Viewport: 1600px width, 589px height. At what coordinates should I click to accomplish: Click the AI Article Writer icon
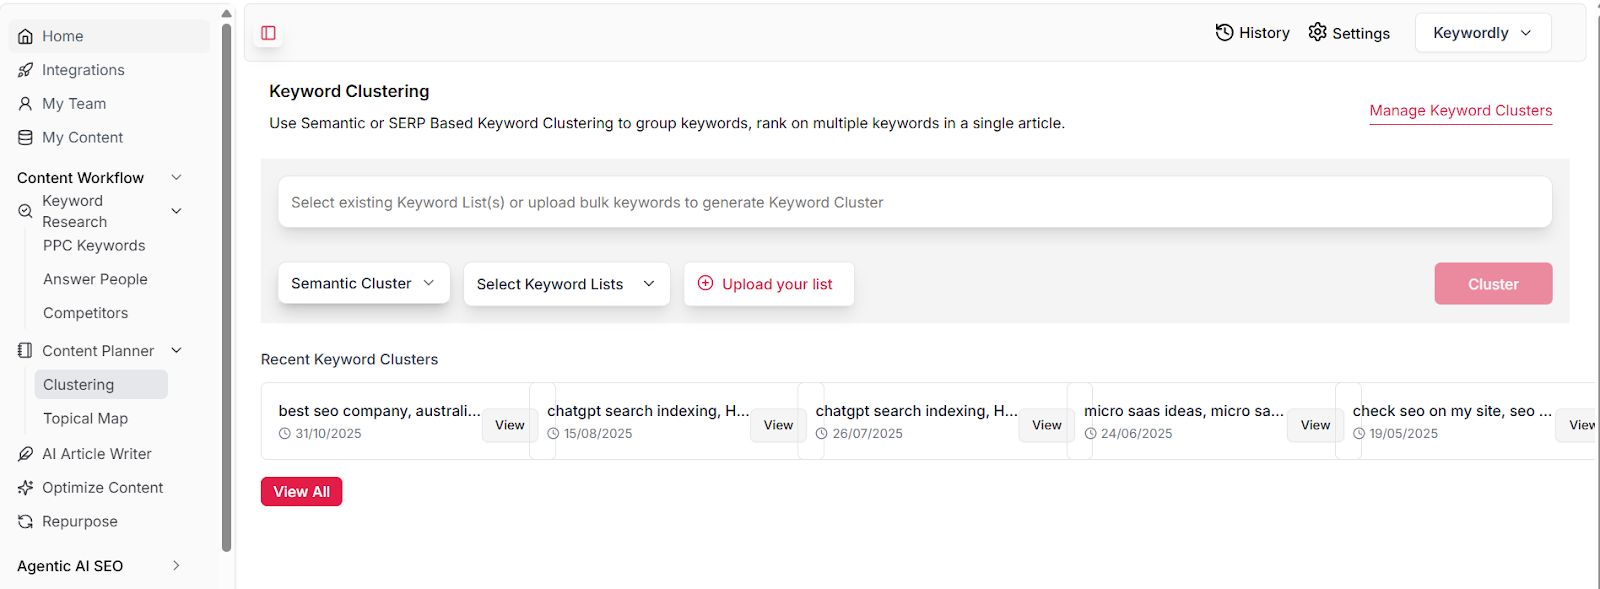click(x=26, y=454)
